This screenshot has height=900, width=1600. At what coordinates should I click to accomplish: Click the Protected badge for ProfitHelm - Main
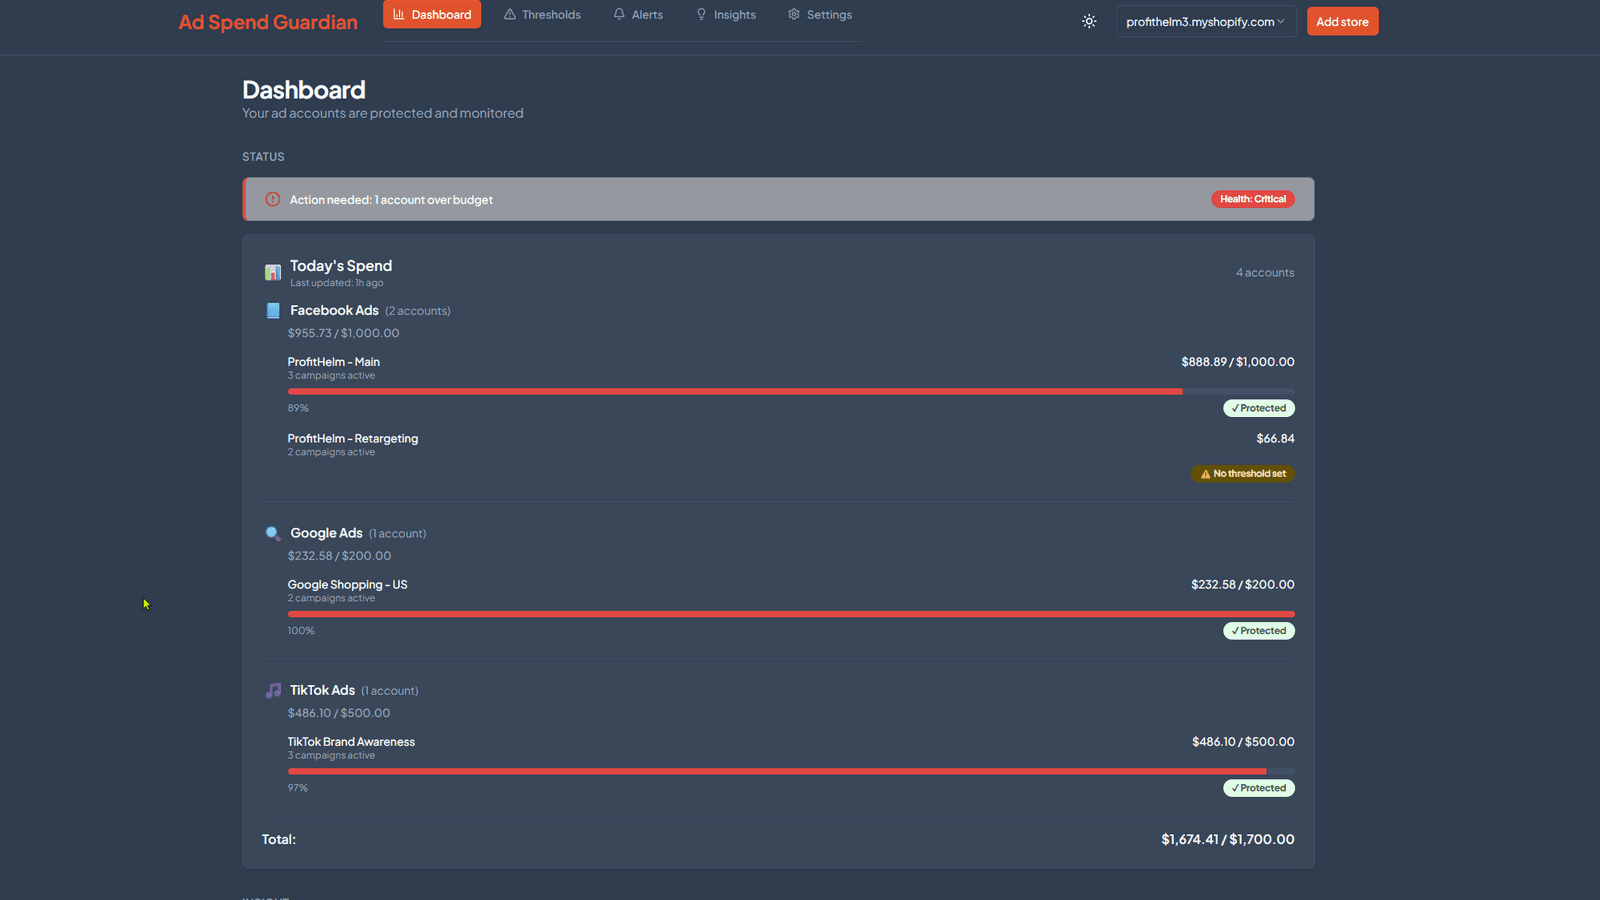(x=1258, y=407)
